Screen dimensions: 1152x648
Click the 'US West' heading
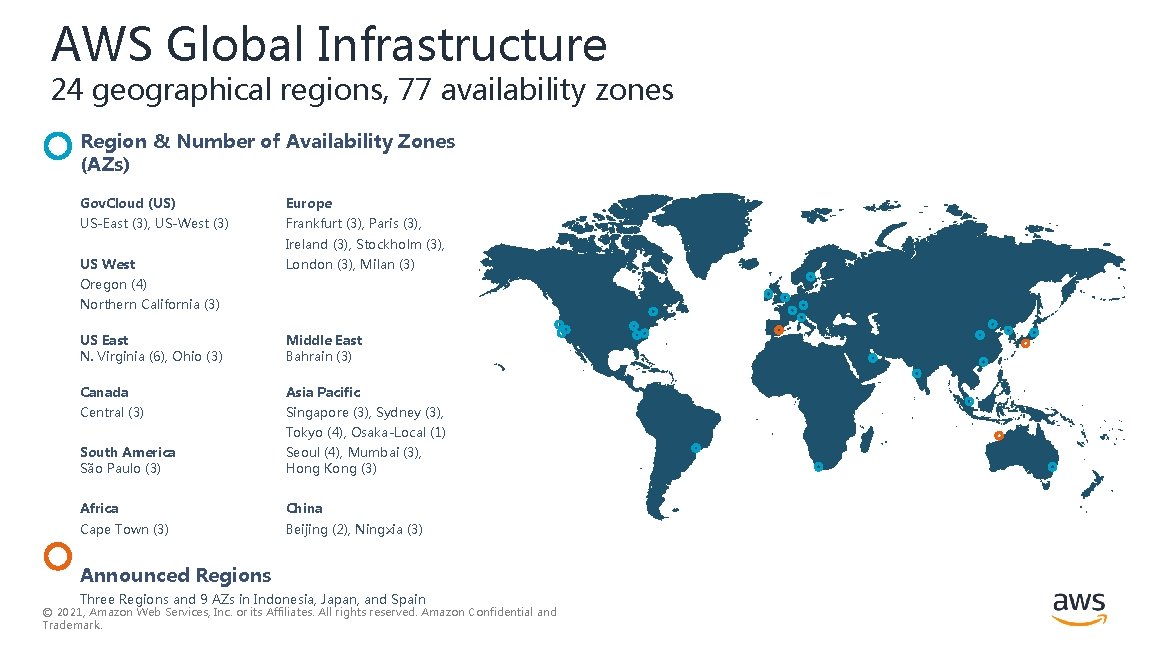click(107, 264)
